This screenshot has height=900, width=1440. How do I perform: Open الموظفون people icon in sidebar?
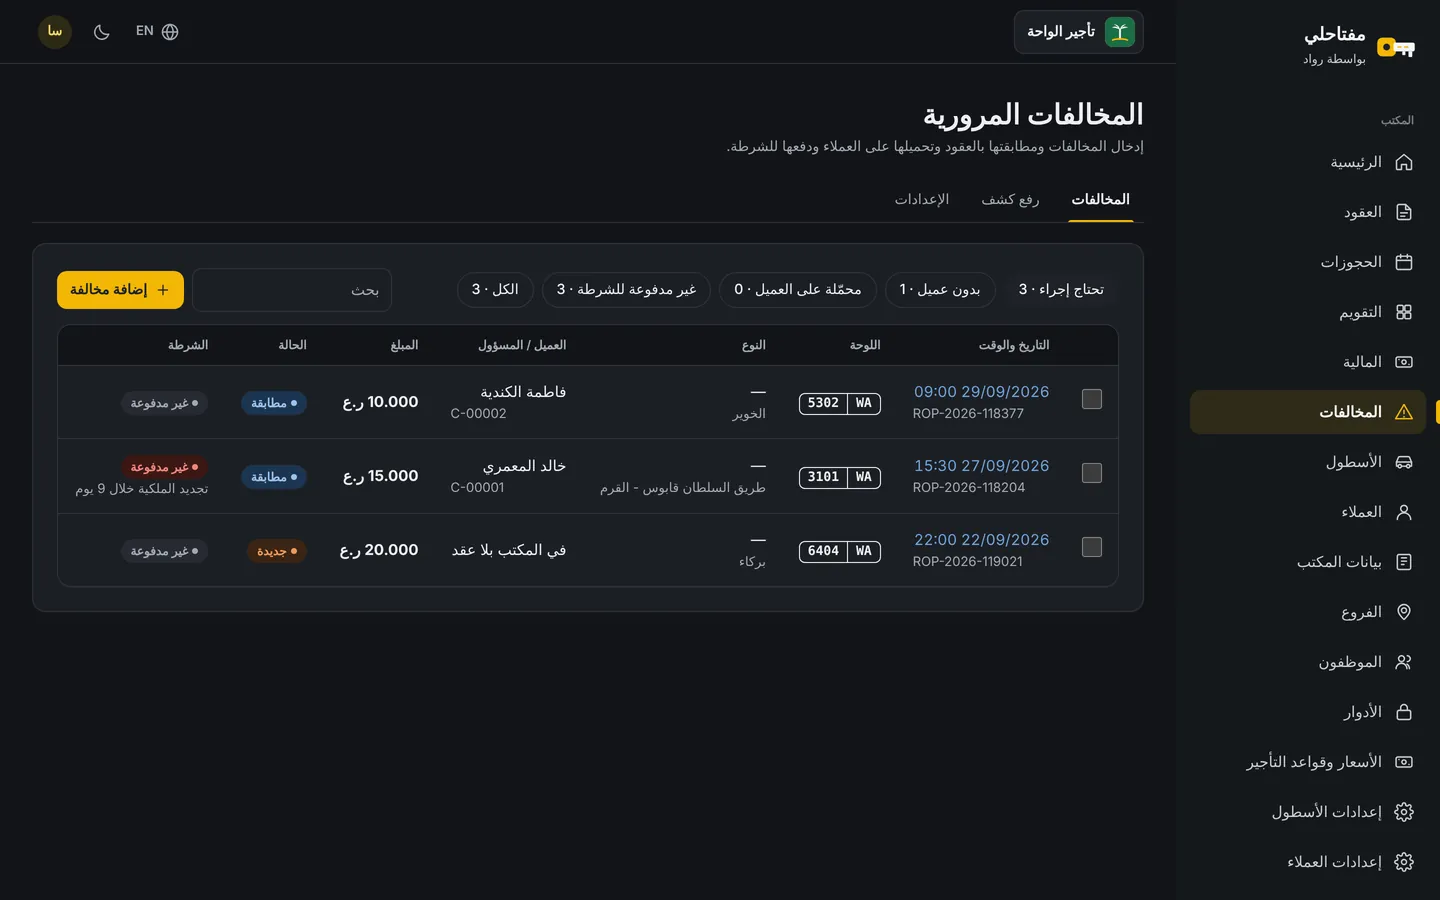pyautogui.click(x=1404, y=662)
